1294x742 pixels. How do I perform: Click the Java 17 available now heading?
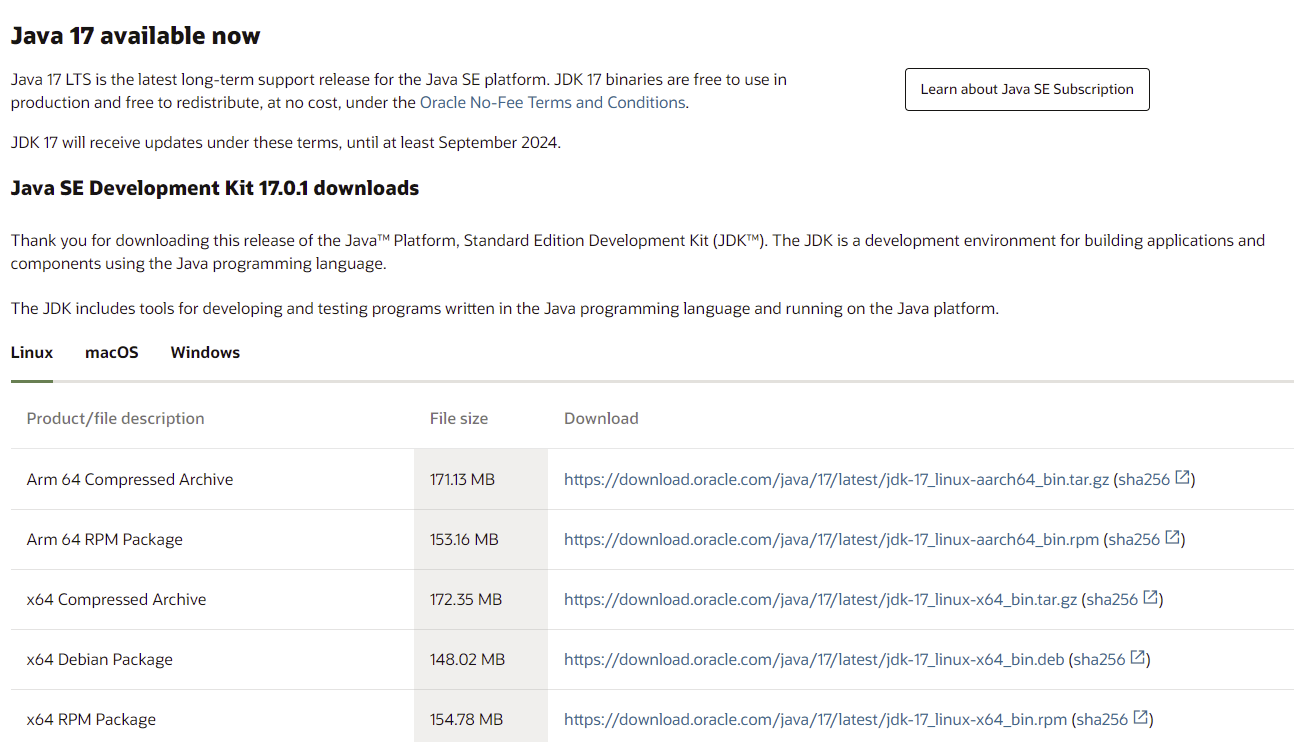[x=136, y=36]
